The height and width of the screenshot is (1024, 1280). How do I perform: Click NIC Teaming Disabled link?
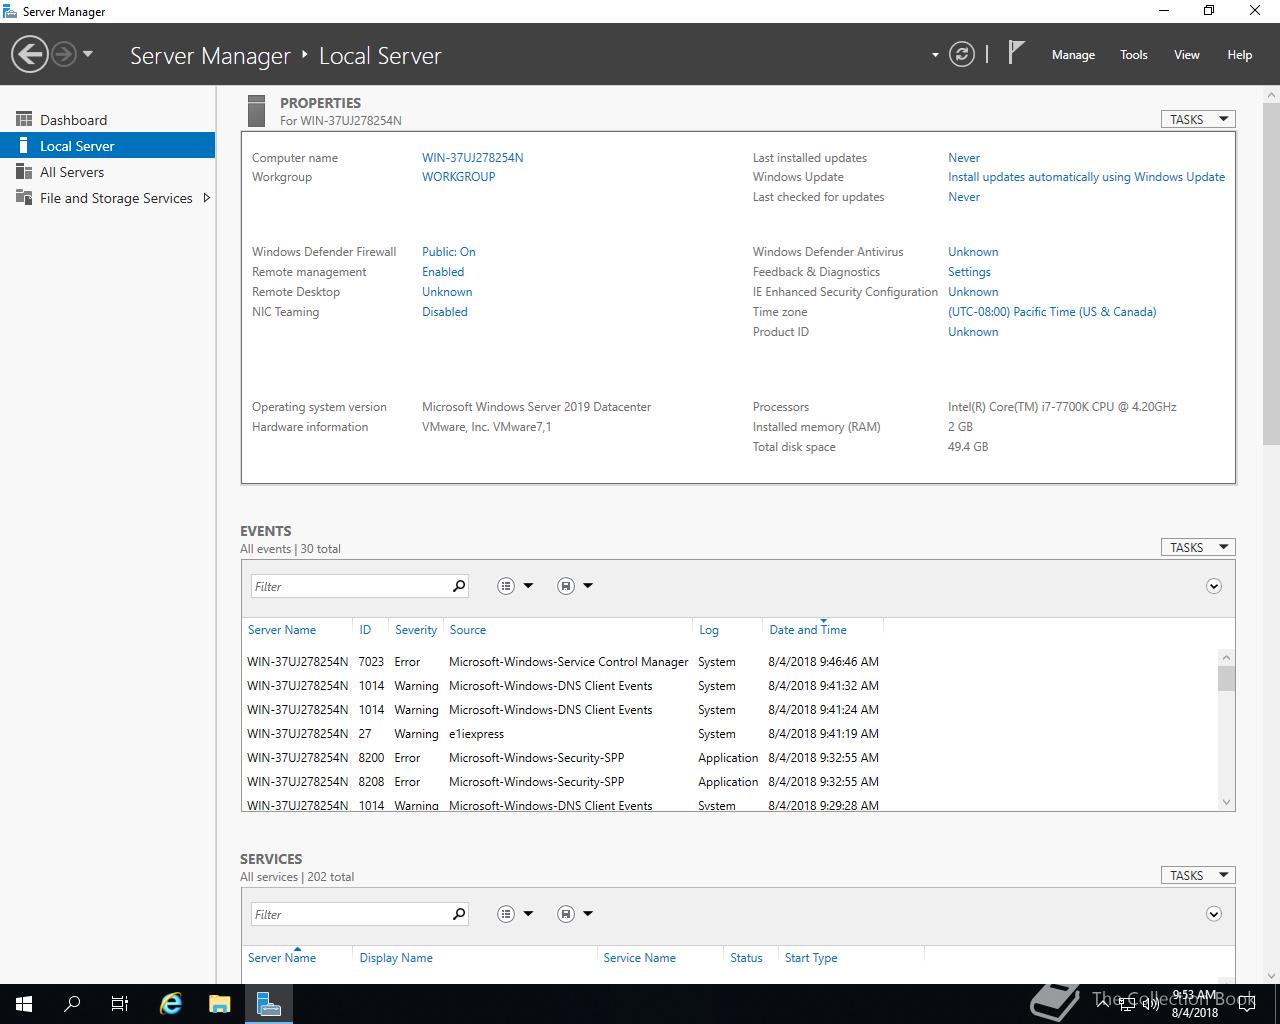coord(444,312)
